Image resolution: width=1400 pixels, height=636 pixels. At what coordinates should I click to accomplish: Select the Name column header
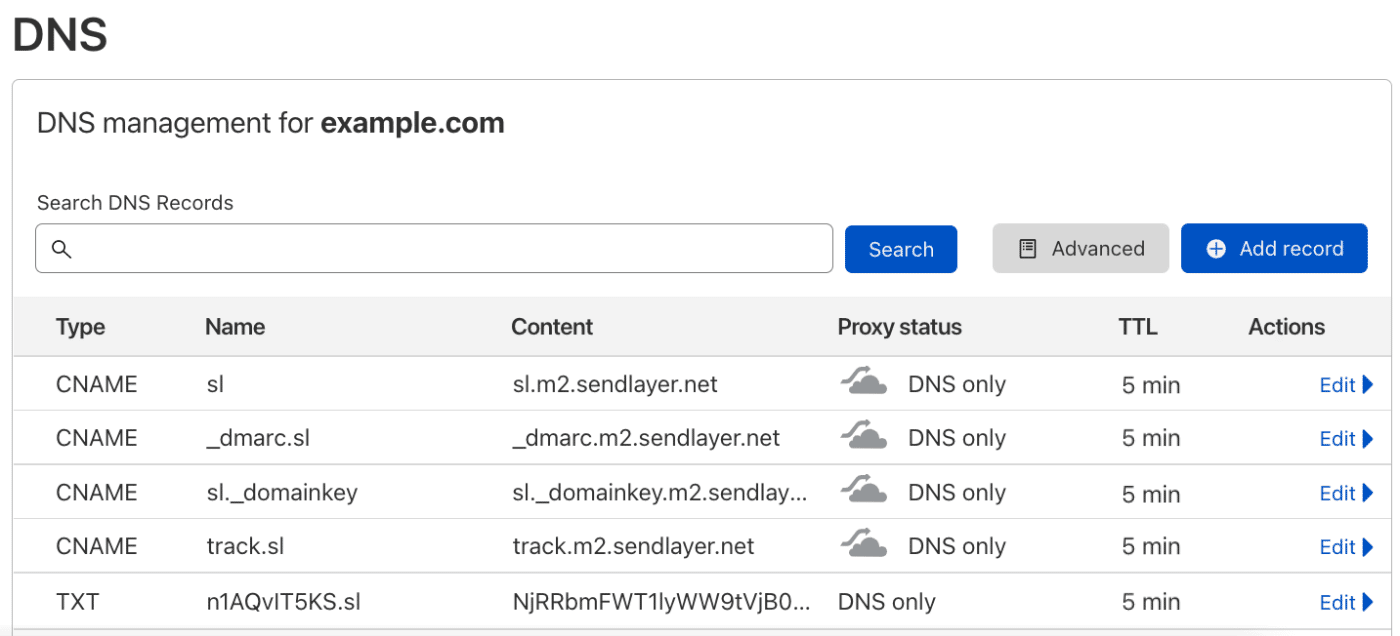(x=235, y=327)
